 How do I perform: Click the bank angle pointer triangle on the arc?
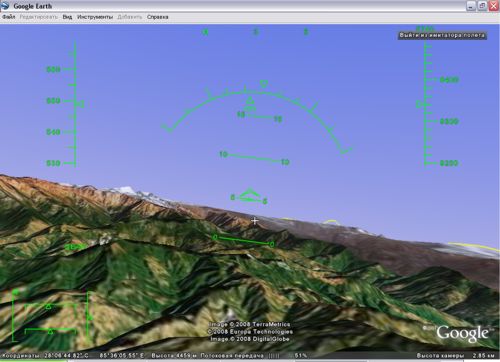pos(250,100)
